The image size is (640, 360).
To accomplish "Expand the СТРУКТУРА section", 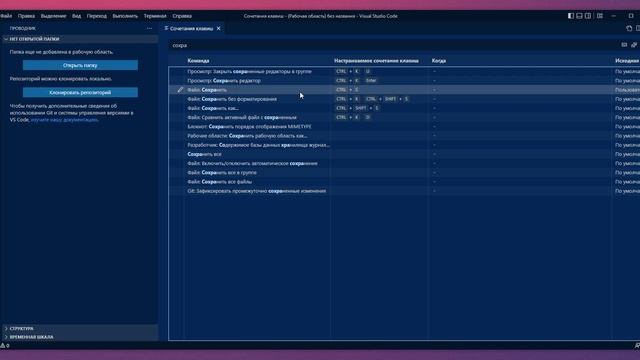I will [x=80, y=329].
